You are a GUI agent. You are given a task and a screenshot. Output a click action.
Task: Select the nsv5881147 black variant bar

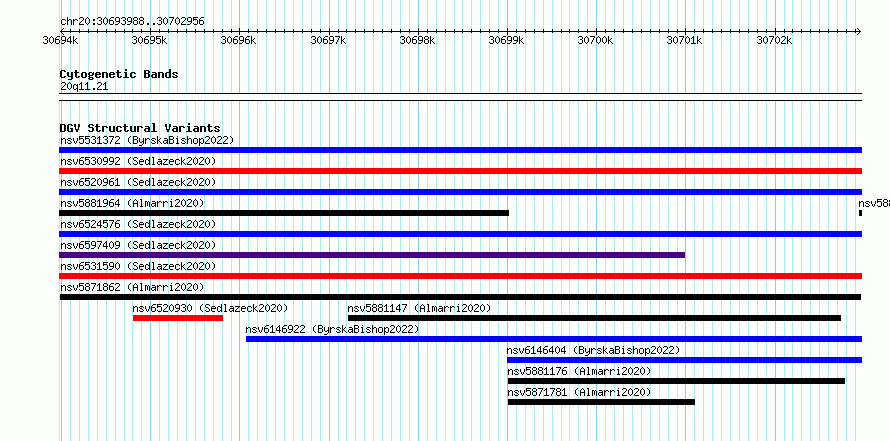tap(594, 318)
